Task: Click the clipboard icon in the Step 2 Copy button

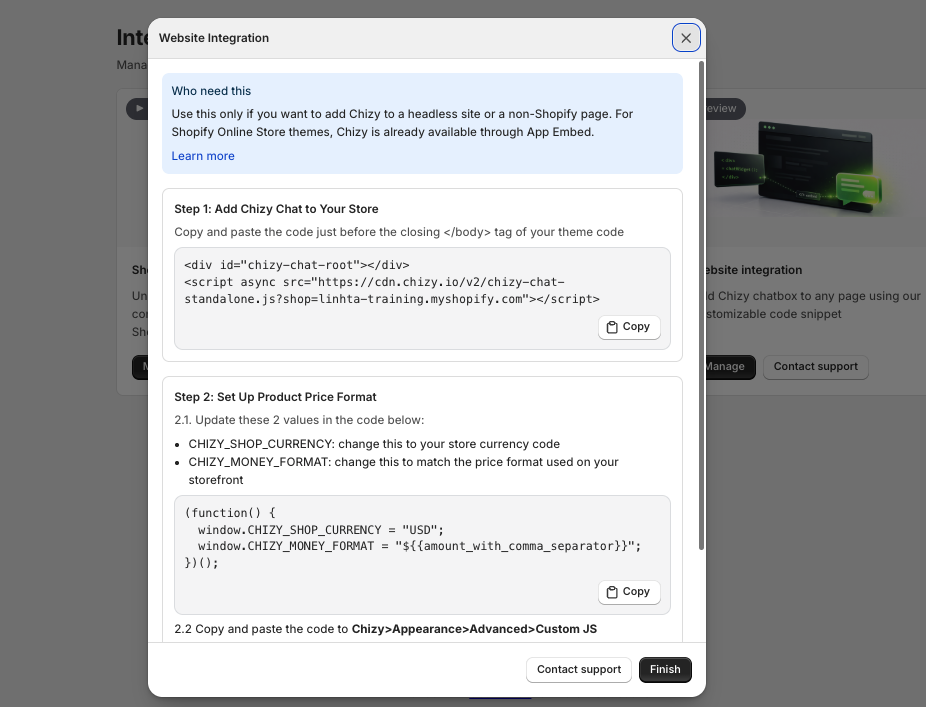Action: tap(612, 592)
